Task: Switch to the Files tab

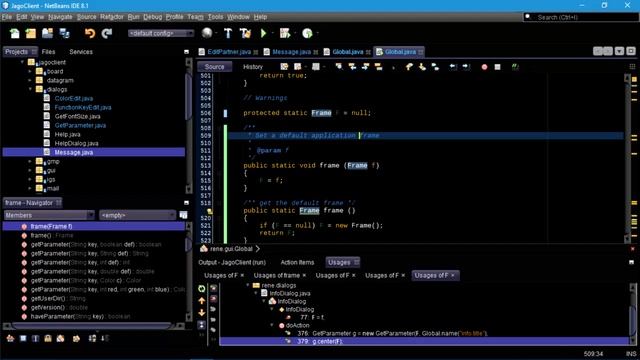Action: 48,52
